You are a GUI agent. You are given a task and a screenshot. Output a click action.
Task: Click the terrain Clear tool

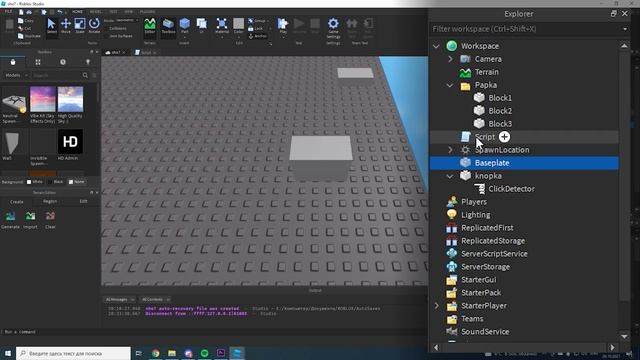(50, 220)
